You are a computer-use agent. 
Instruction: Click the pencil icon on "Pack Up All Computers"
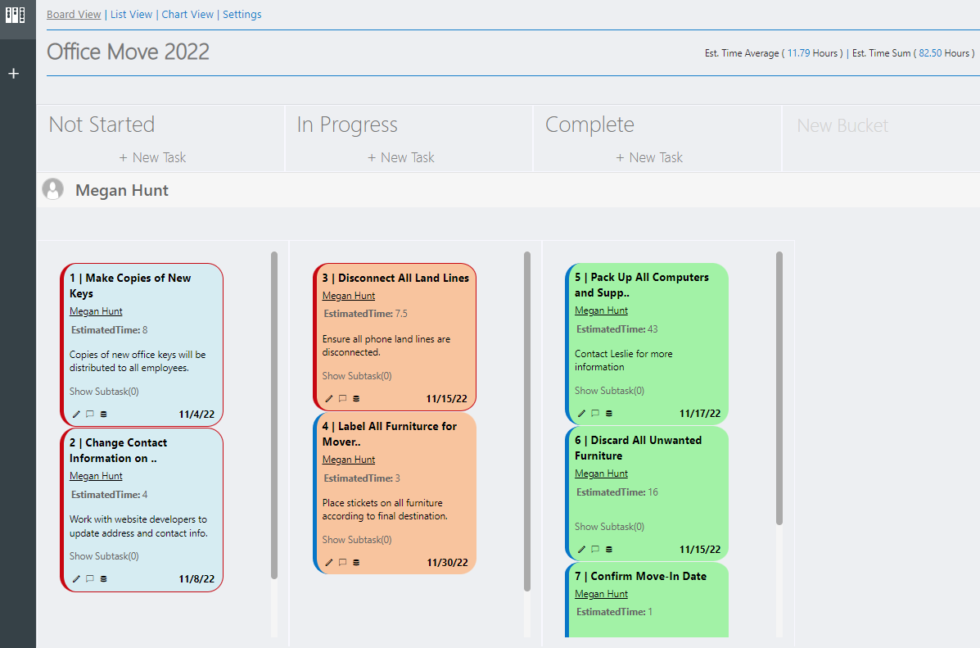[580, 412]
